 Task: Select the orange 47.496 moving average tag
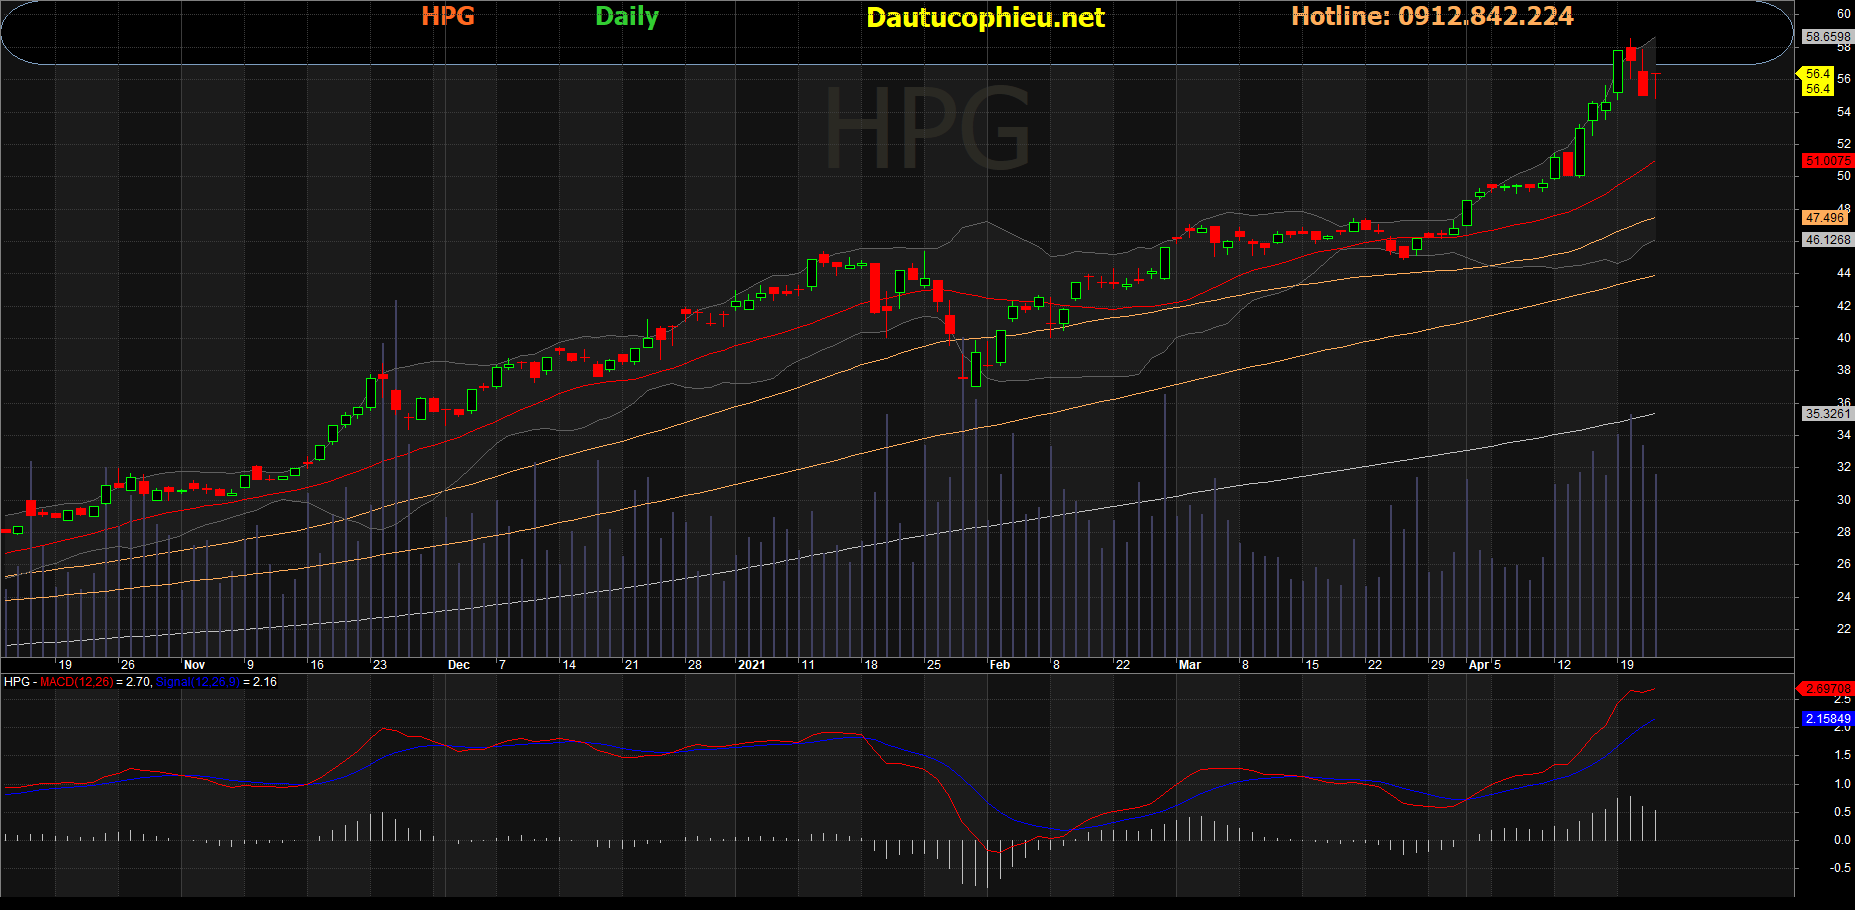1825,218
